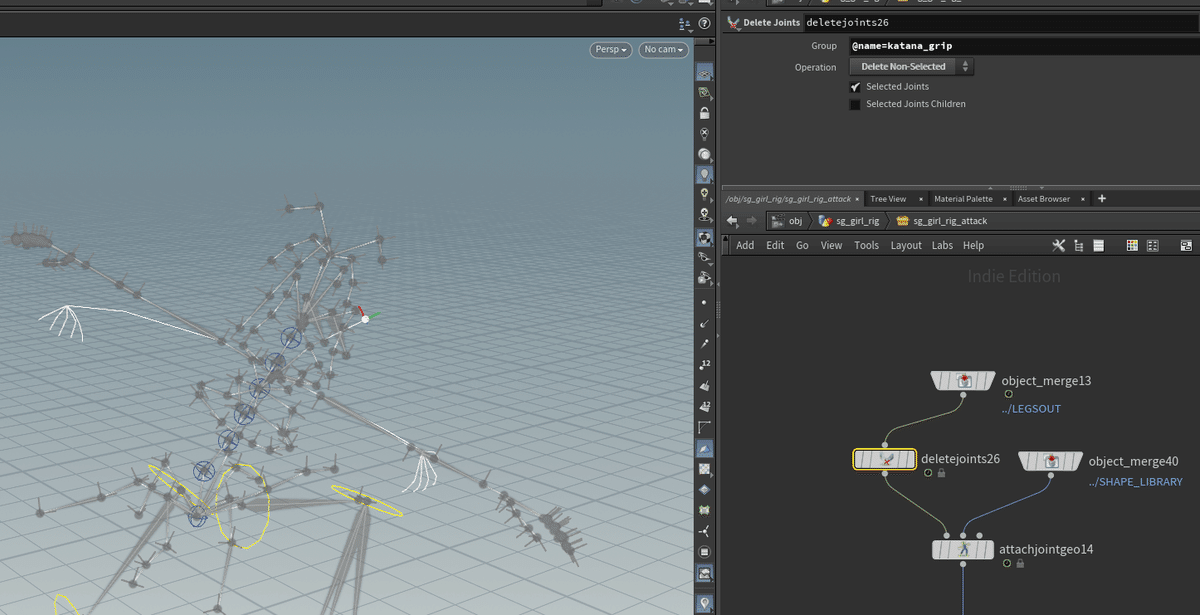Follow the ../SHAPE_LIBRARY reference link
Screen dimensions: 1200x615
click(1135, 481)
